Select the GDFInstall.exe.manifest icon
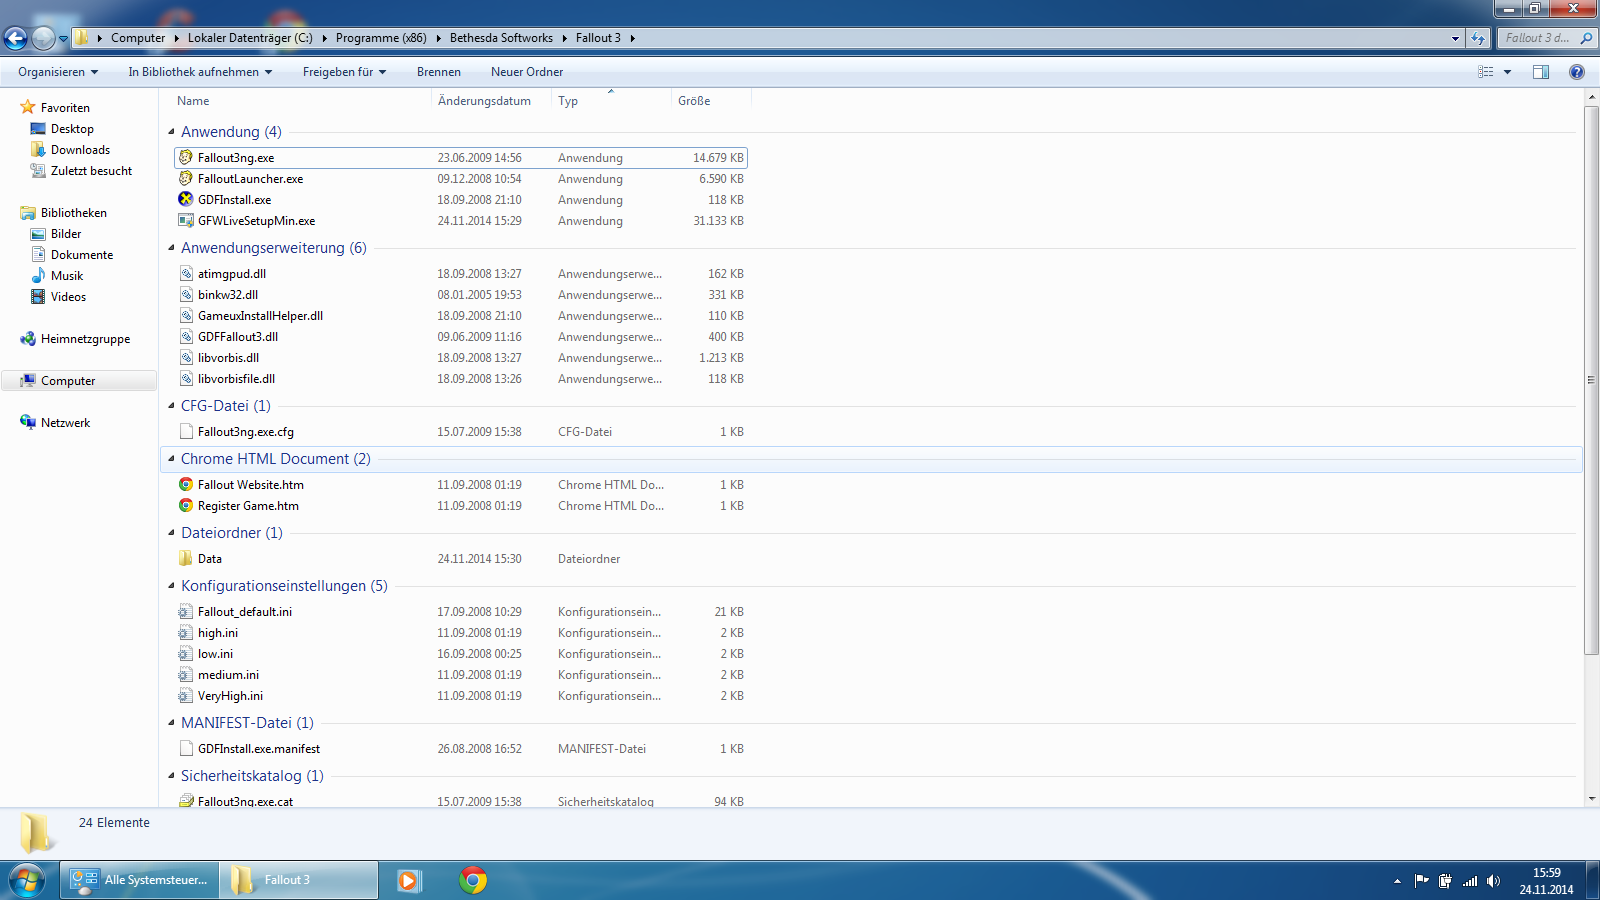This screenshot has width=1600, height=900. click(x=186, y=748)
